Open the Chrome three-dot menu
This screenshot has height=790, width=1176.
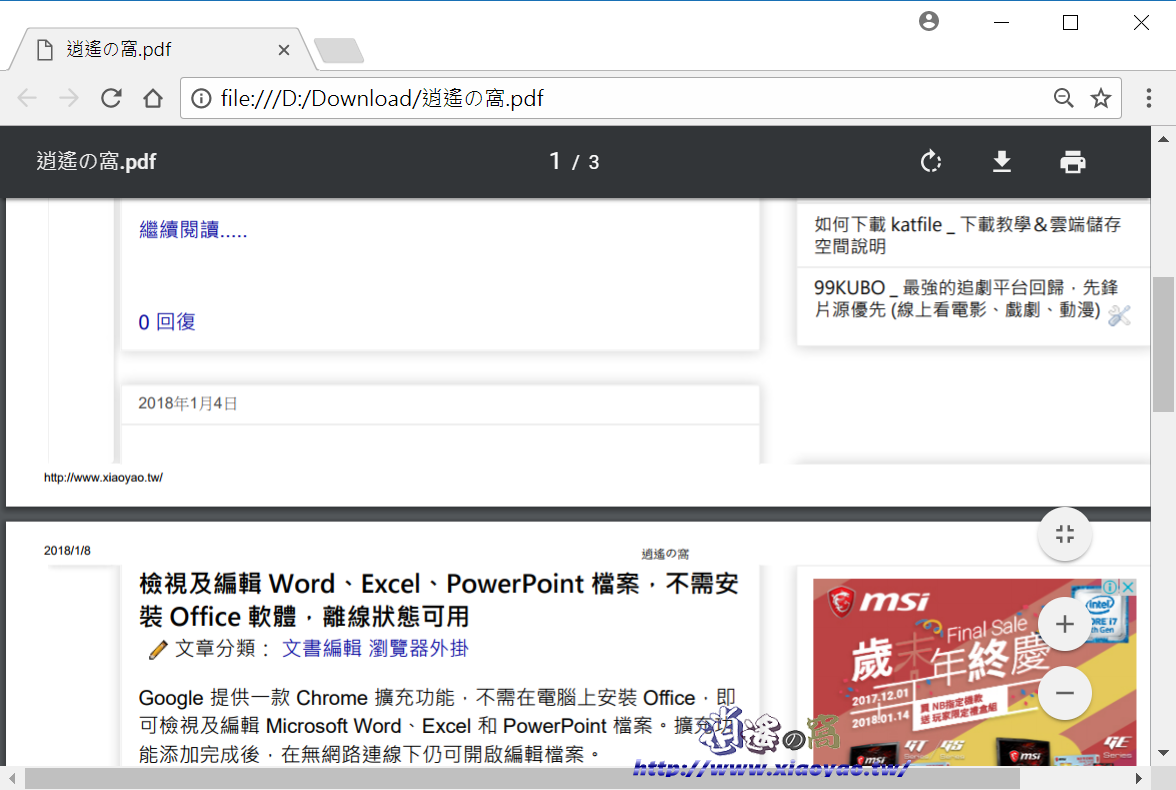[1148, 98]
